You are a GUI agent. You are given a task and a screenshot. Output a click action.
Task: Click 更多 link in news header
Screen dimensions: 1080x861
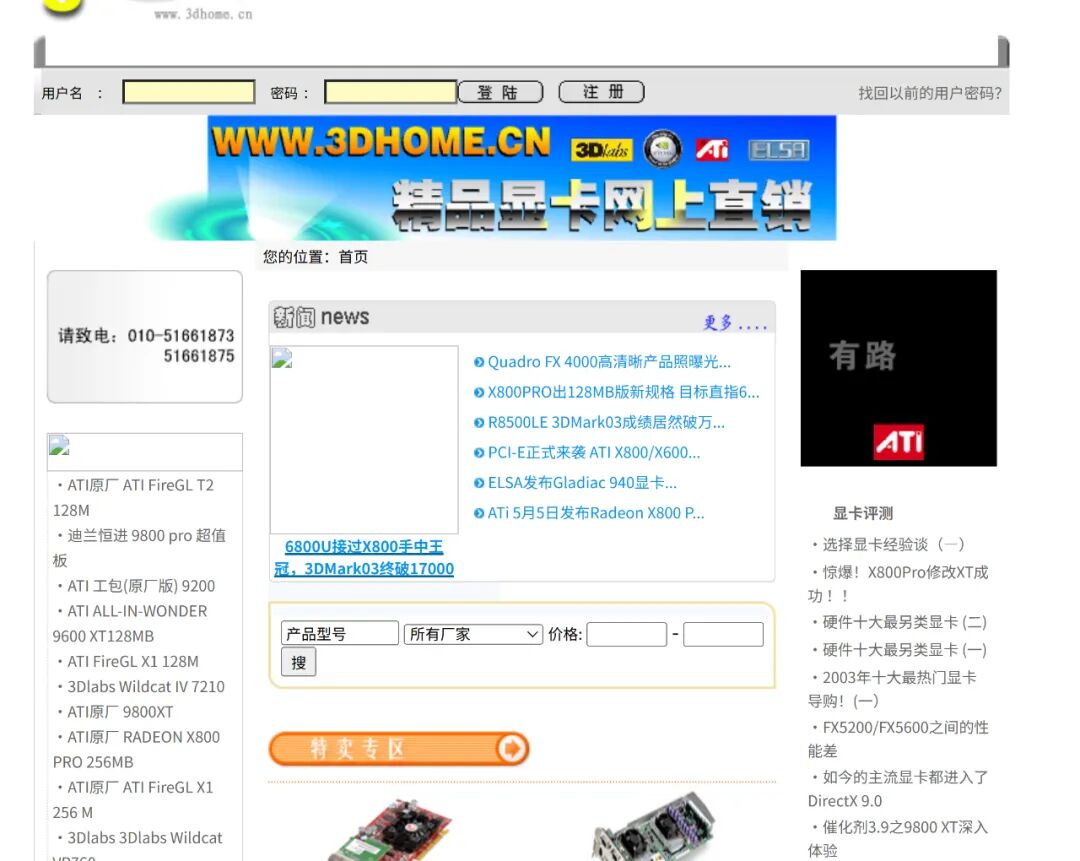734,322
